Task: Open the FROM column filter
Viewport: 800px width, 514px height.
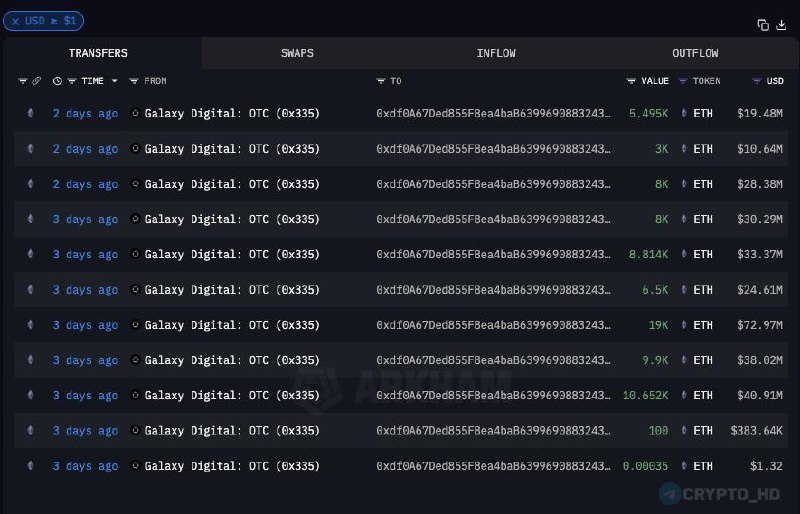Action: [134, 81]
